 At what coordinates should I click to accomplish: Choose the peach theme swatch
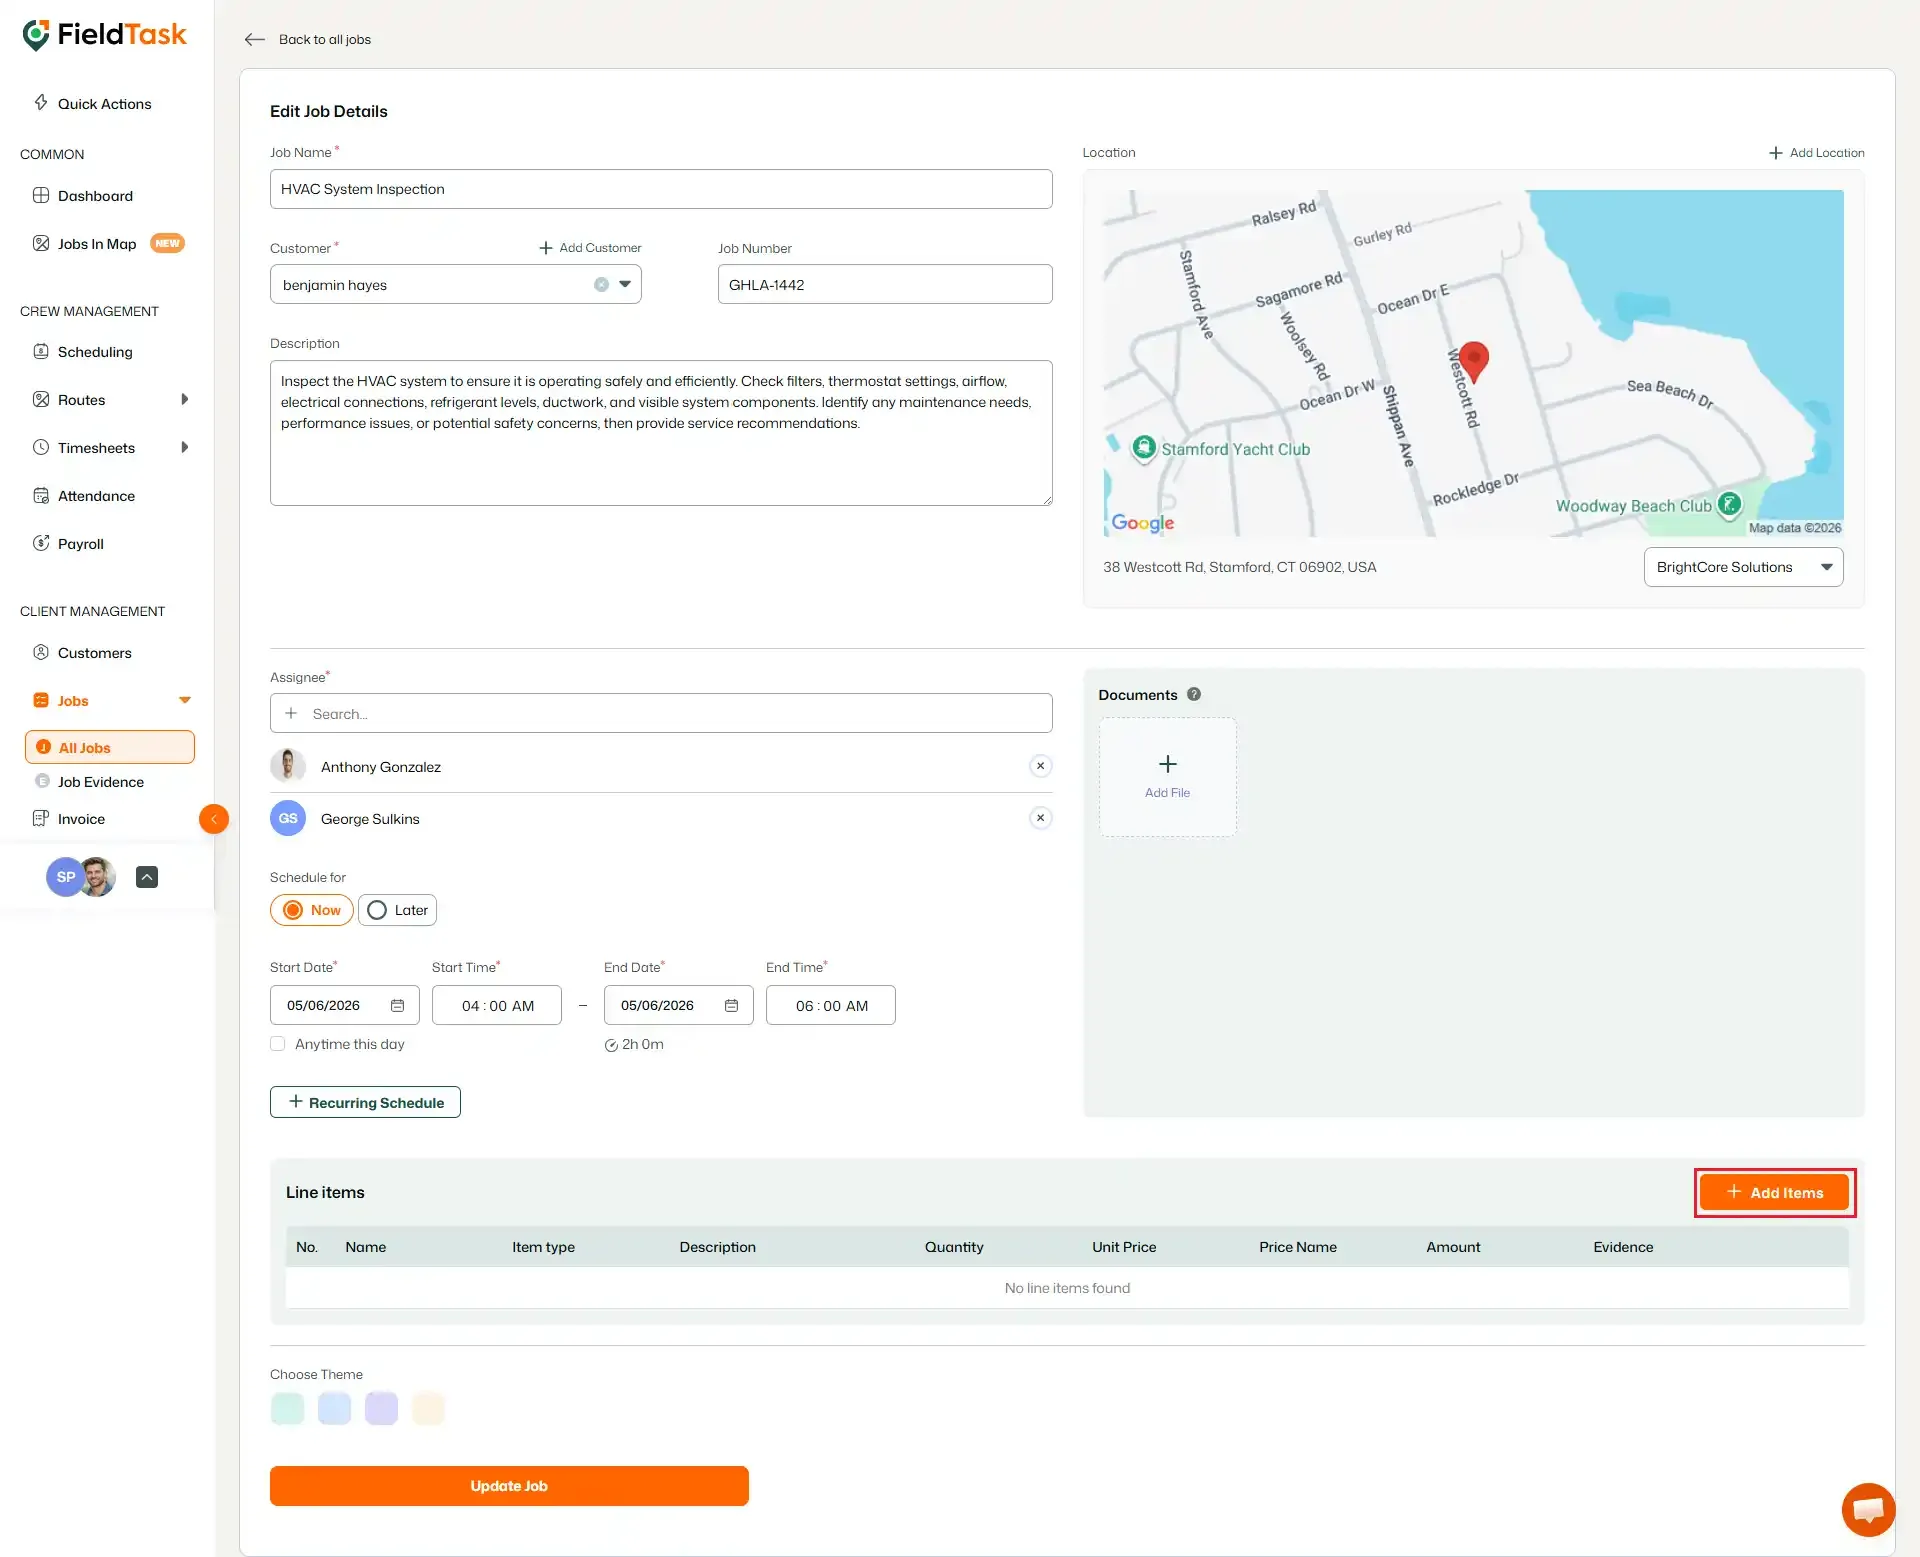(428, 1408)
